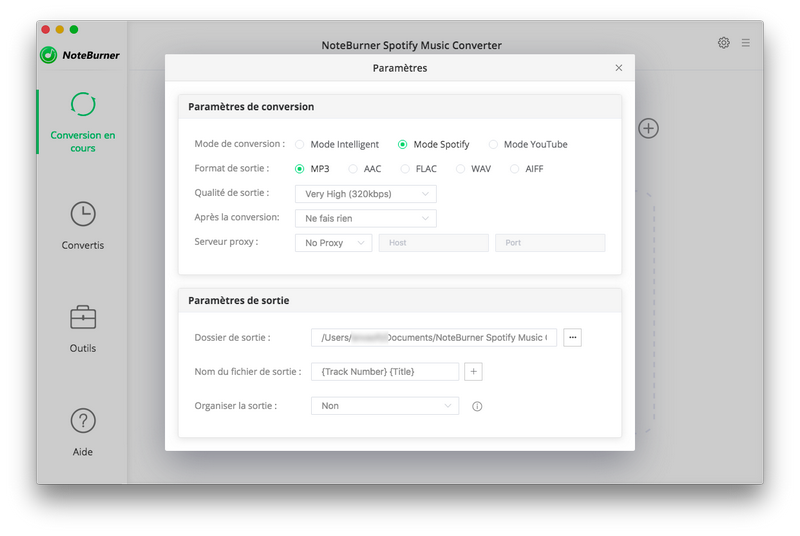Open Organiser la sortie dropdown
The height and width of the screenshot is (536, 800).
(385, 406)
